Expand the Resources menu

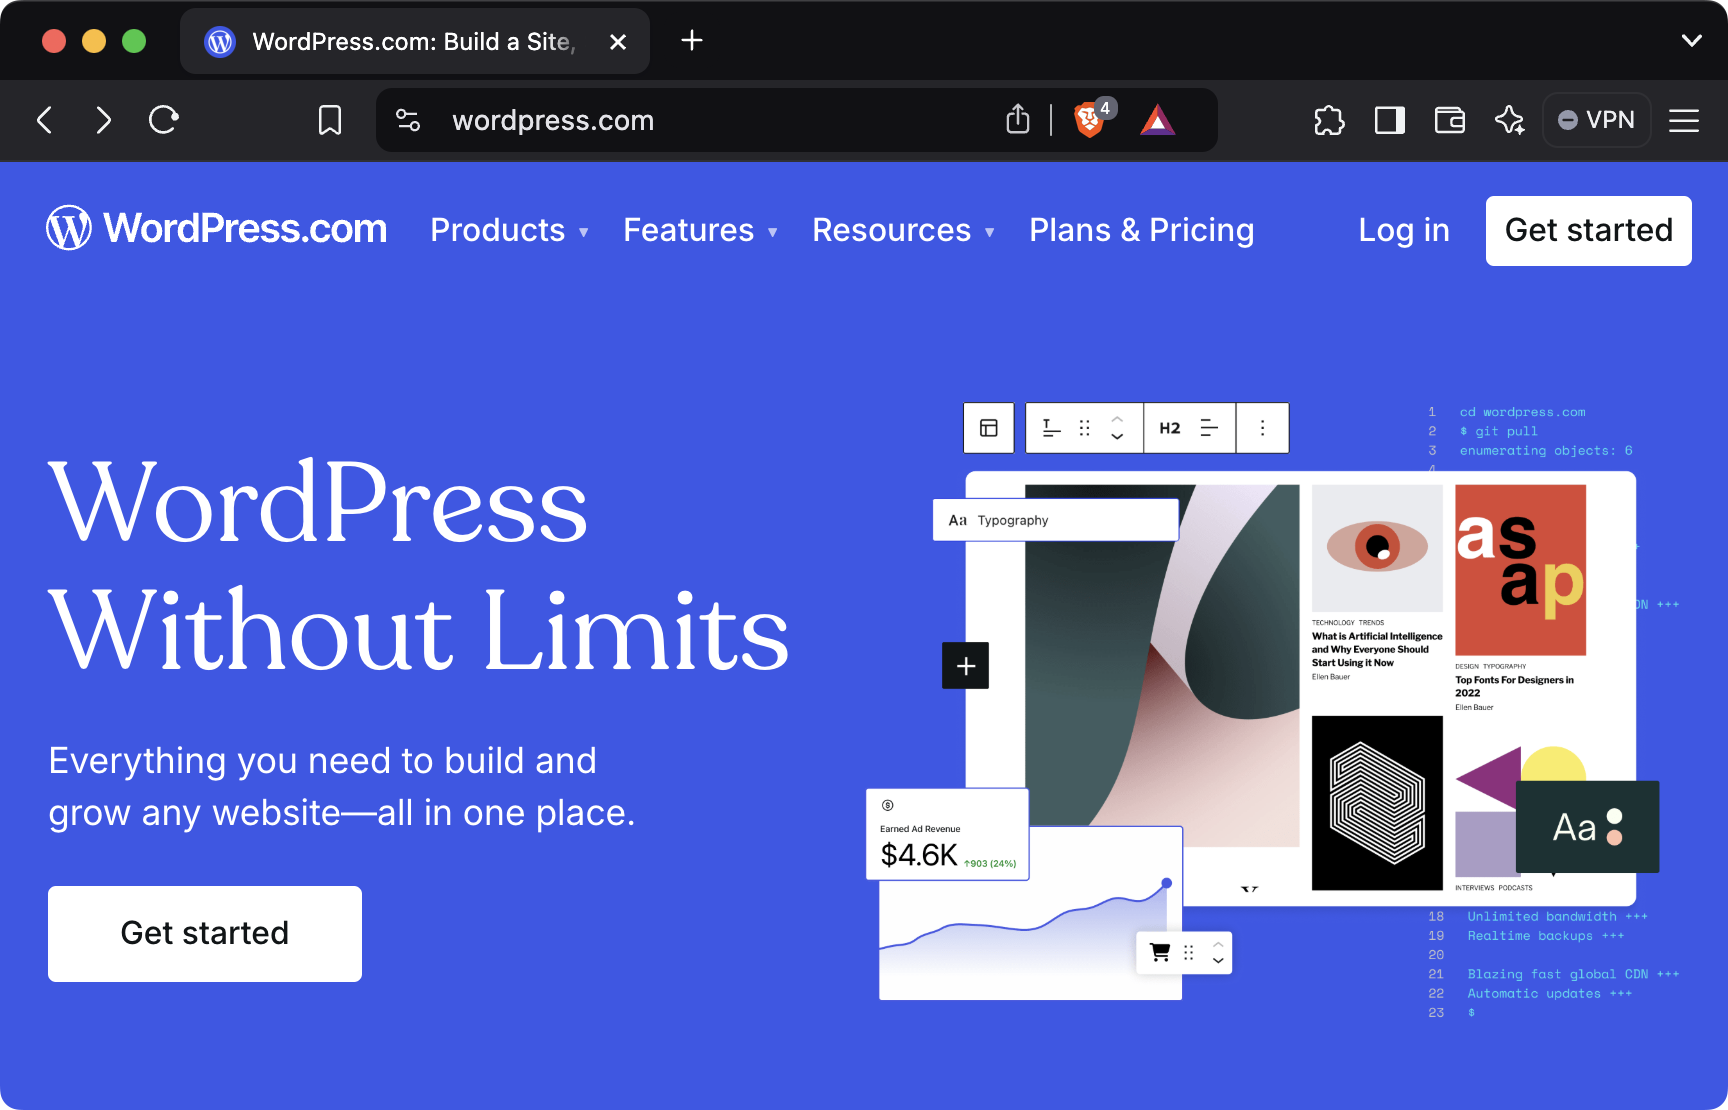tap(901, 230)
